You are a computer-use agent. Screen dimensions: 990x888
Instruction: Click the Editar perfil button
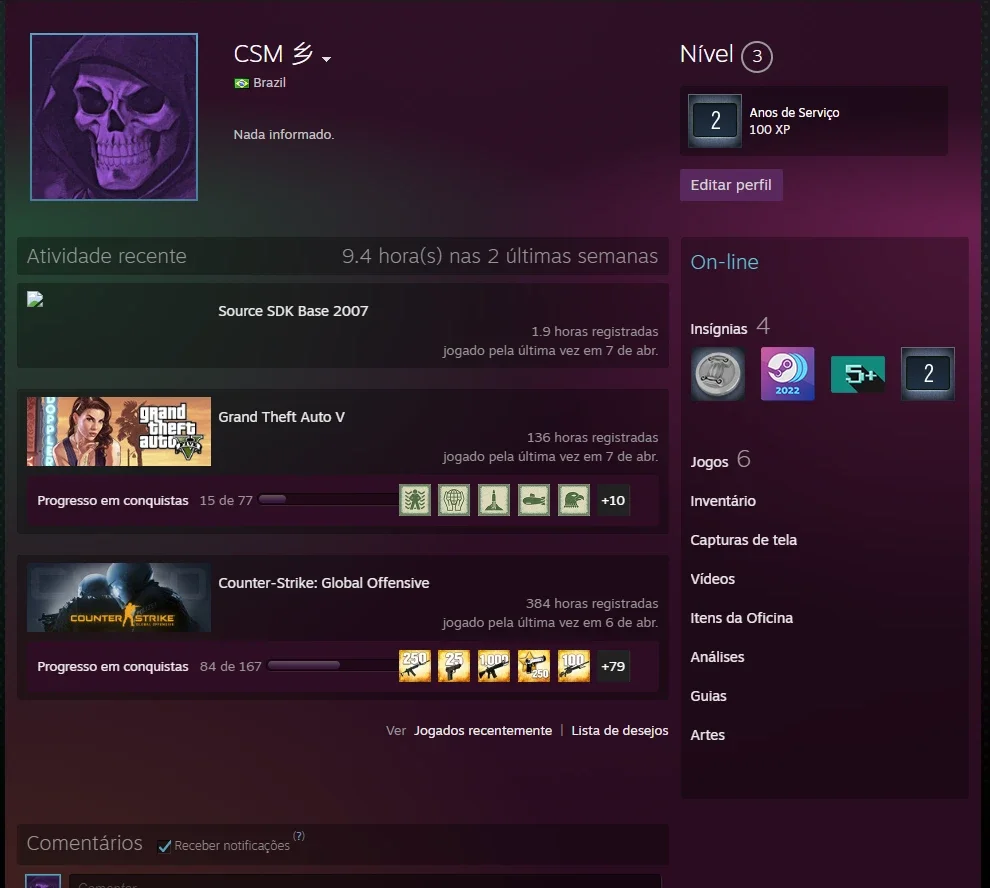click(731, 185)
